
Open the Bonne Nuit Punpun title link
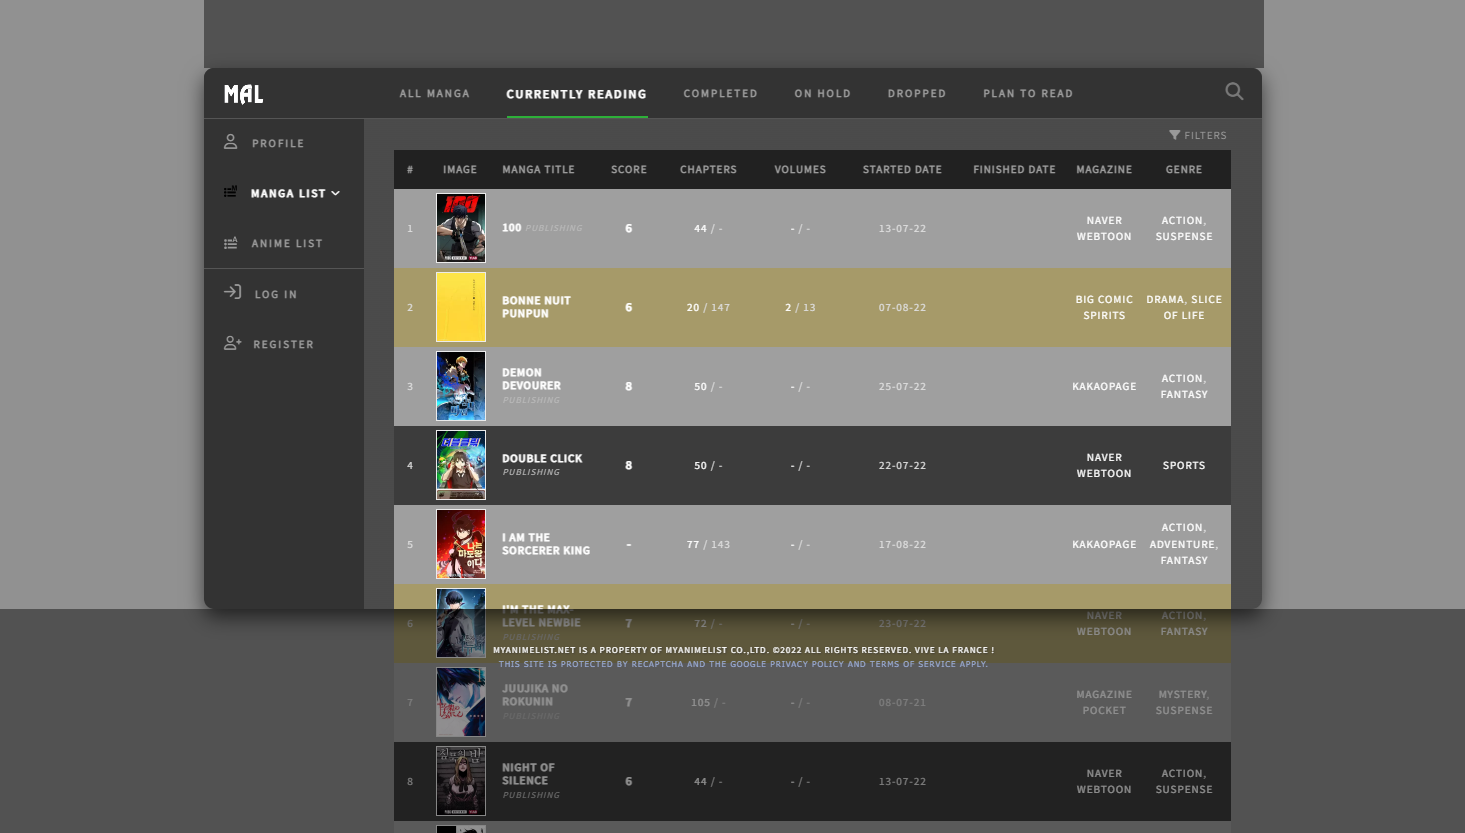(536, 307)
